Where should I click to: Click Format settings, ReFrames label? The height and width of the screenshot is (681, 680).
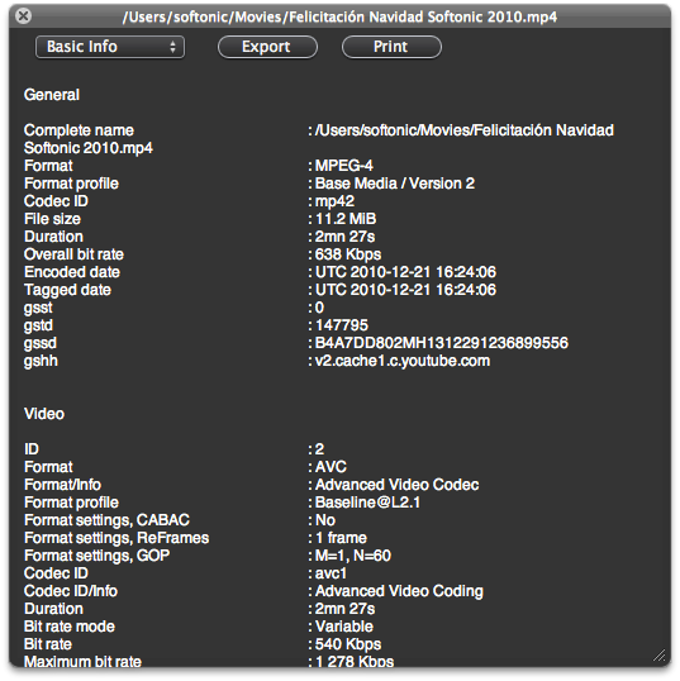tap(116, 538)
